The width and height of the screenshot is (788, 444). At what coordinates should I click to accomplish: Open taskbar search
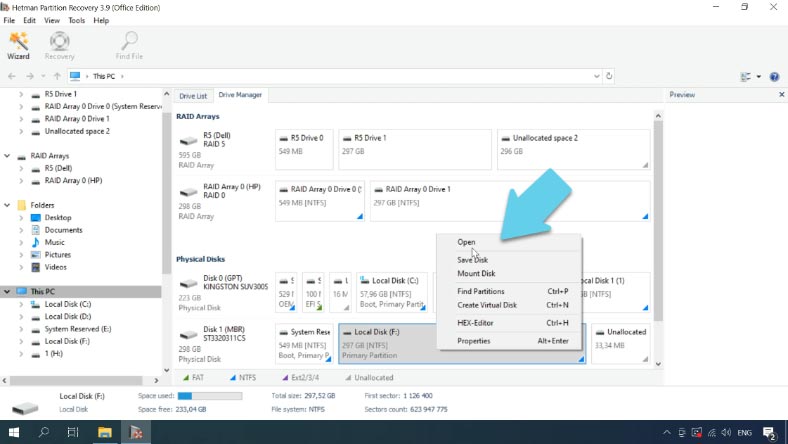(44, 432)
